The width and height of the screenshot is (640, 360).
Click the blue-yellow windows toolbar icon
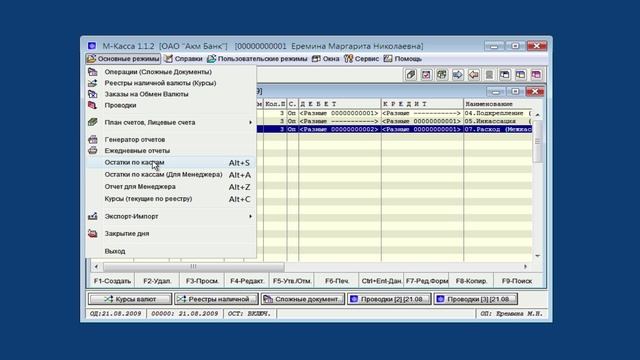(520, 75)
